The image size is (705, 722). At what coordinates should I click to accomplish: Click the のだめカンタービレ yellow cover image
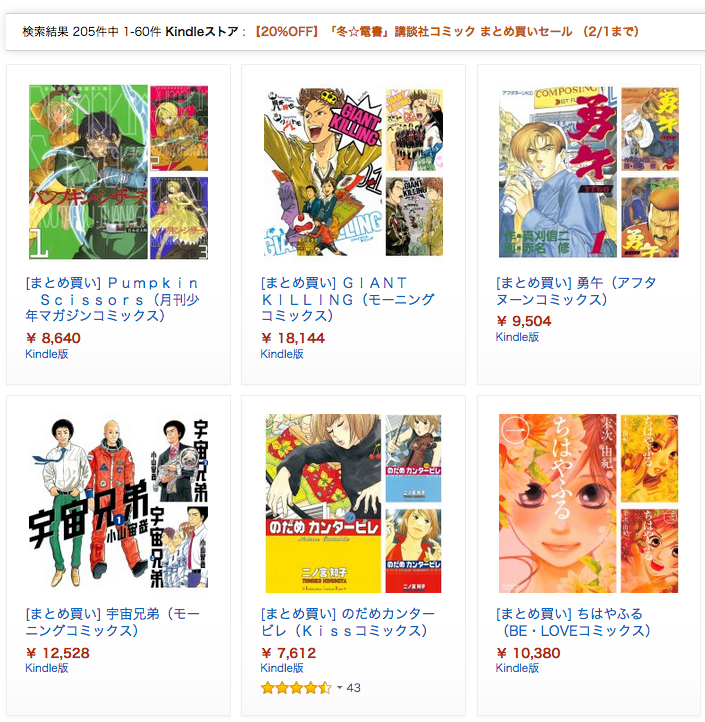(323, 503)
